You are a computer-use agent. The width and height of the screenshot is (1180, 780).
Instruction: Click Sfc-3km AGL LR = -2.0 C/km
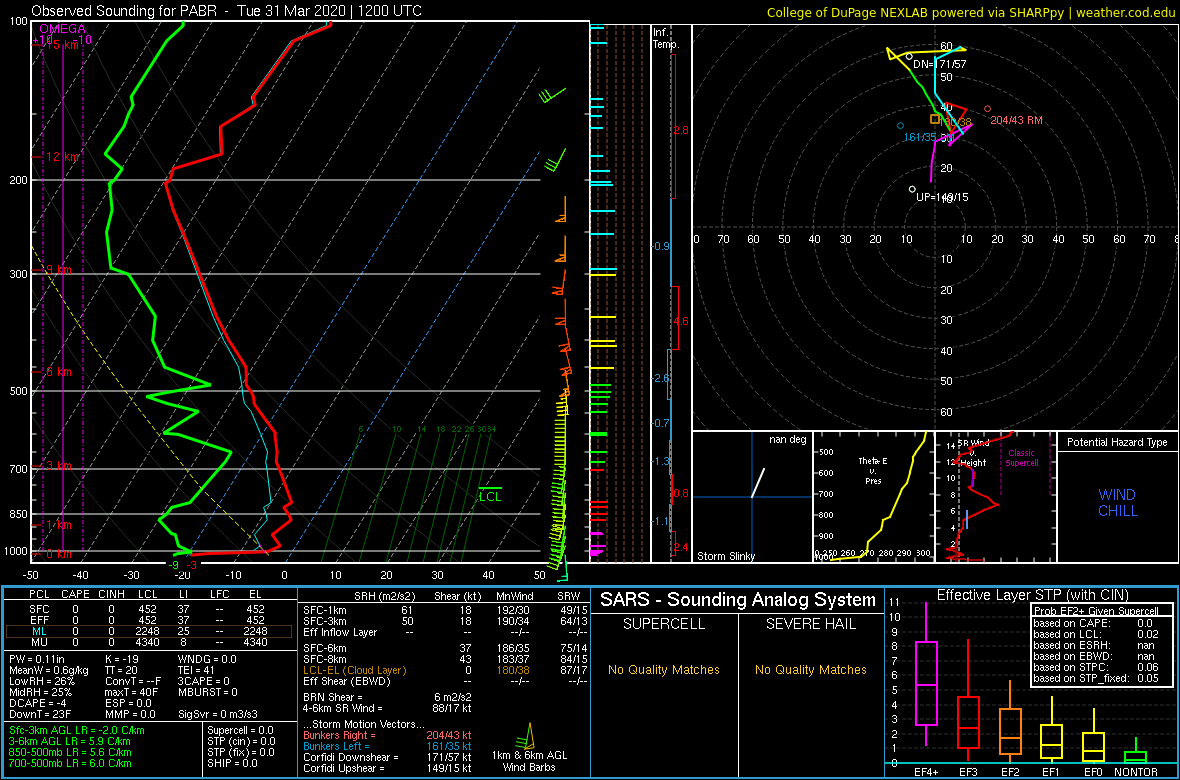pos(77,730)
